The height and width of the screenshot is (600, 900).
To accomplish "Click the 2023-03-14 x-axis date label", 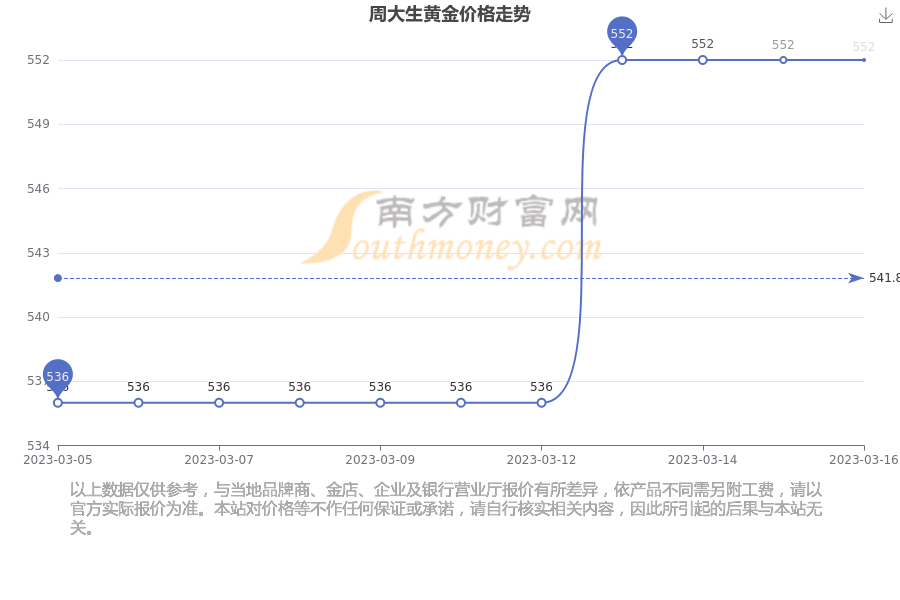I will click(703, 460).
